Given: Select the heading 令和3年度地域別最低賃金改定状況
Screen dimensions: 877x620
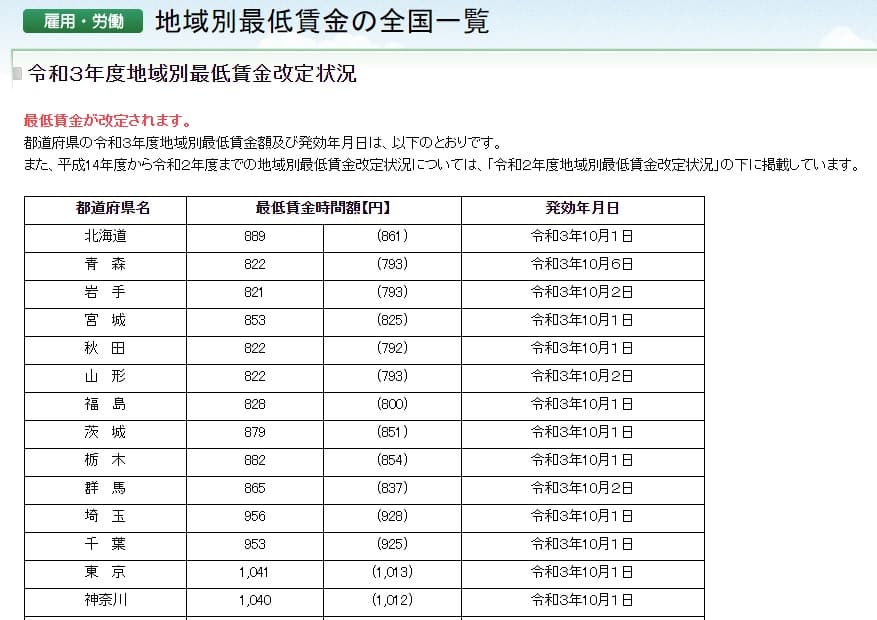Looking at the screenshot, I should click(192, 74).
